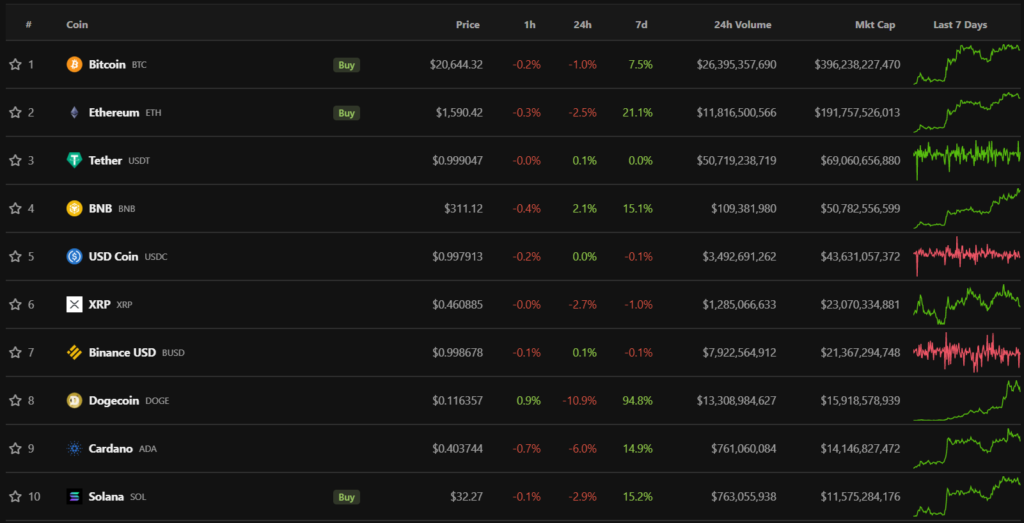Star USD Coin as a favorite

pos(15,257)
